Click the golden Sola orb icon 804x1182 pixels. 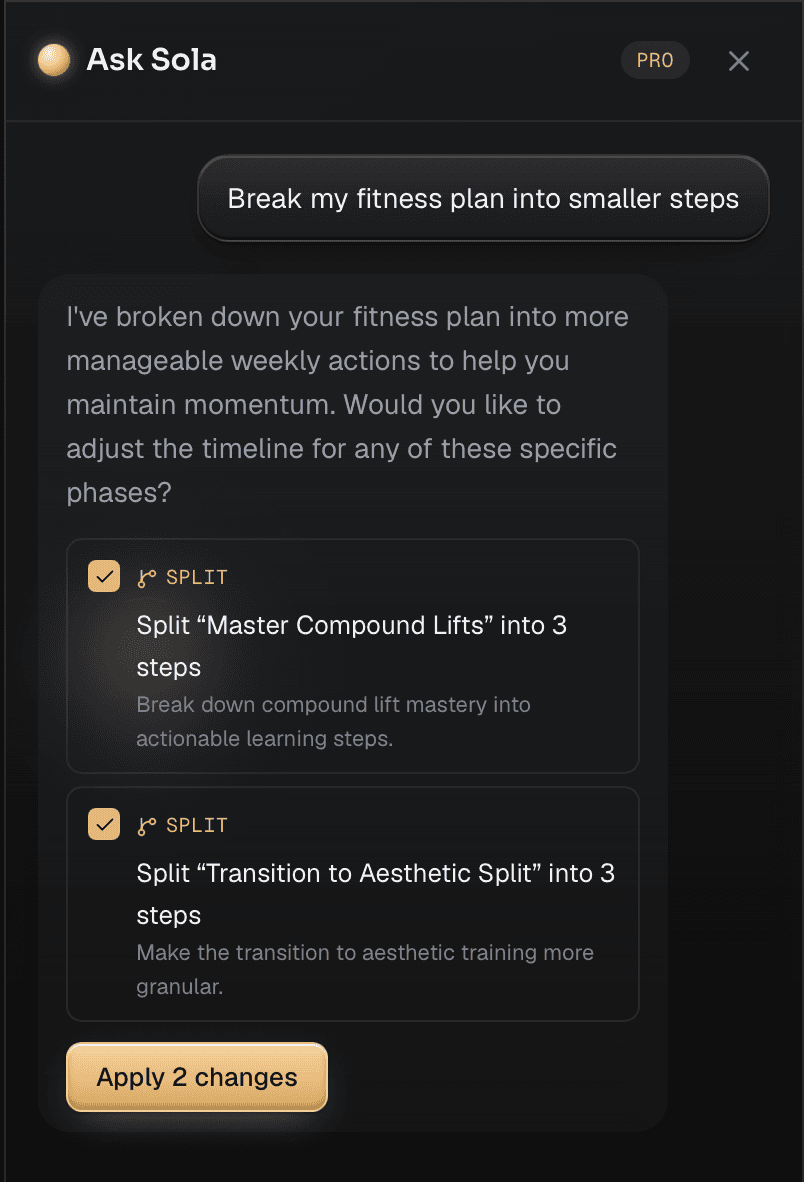(x=53, y=60)
